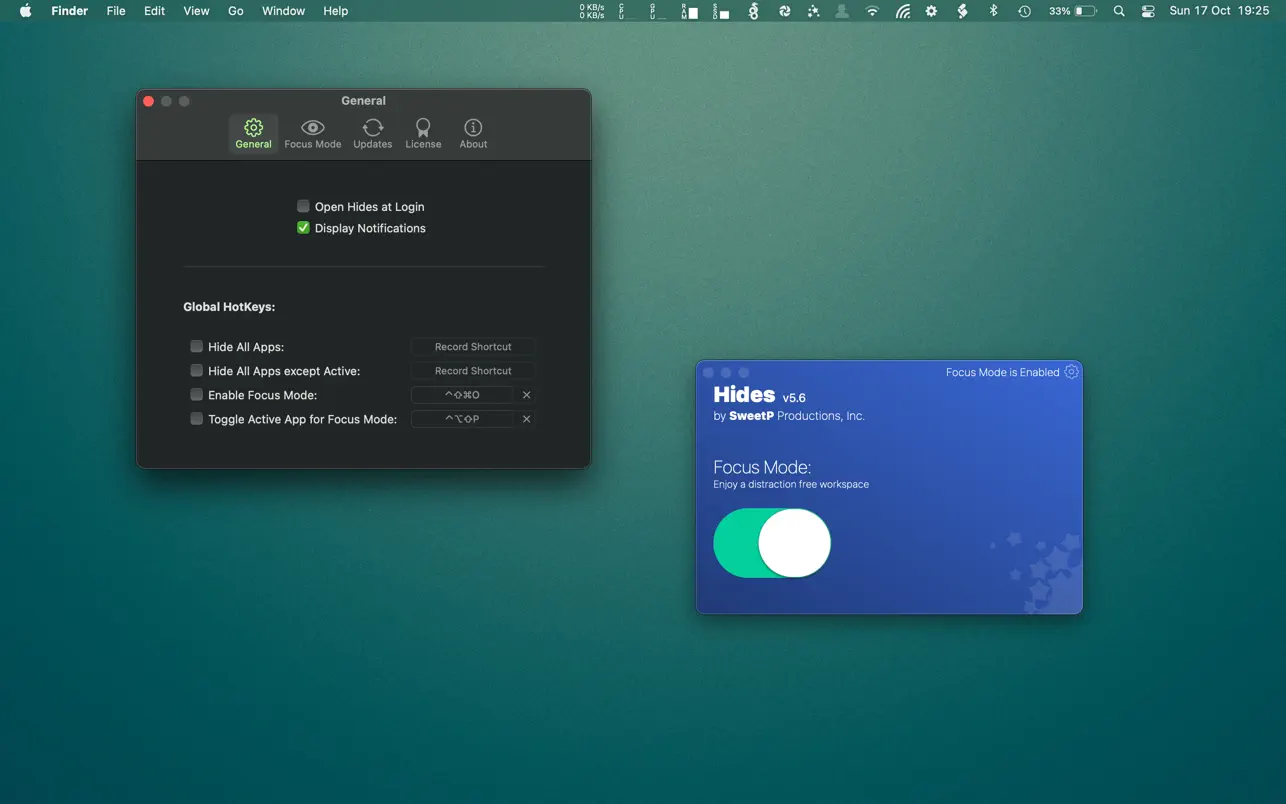Open settings gear in Hides window

(x=1071, y=372)
